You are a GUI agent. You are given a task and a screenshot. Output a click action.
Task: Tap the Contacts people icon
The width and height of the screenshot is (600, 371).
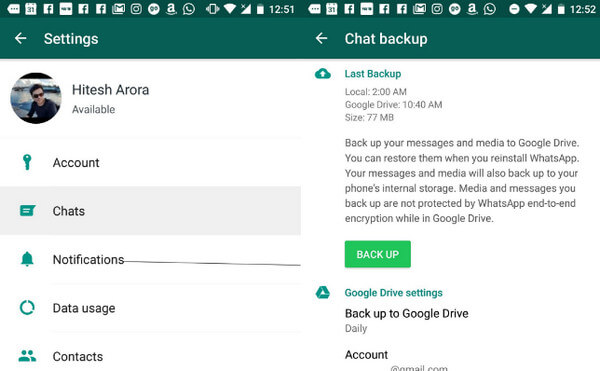(x=27, y=356)
